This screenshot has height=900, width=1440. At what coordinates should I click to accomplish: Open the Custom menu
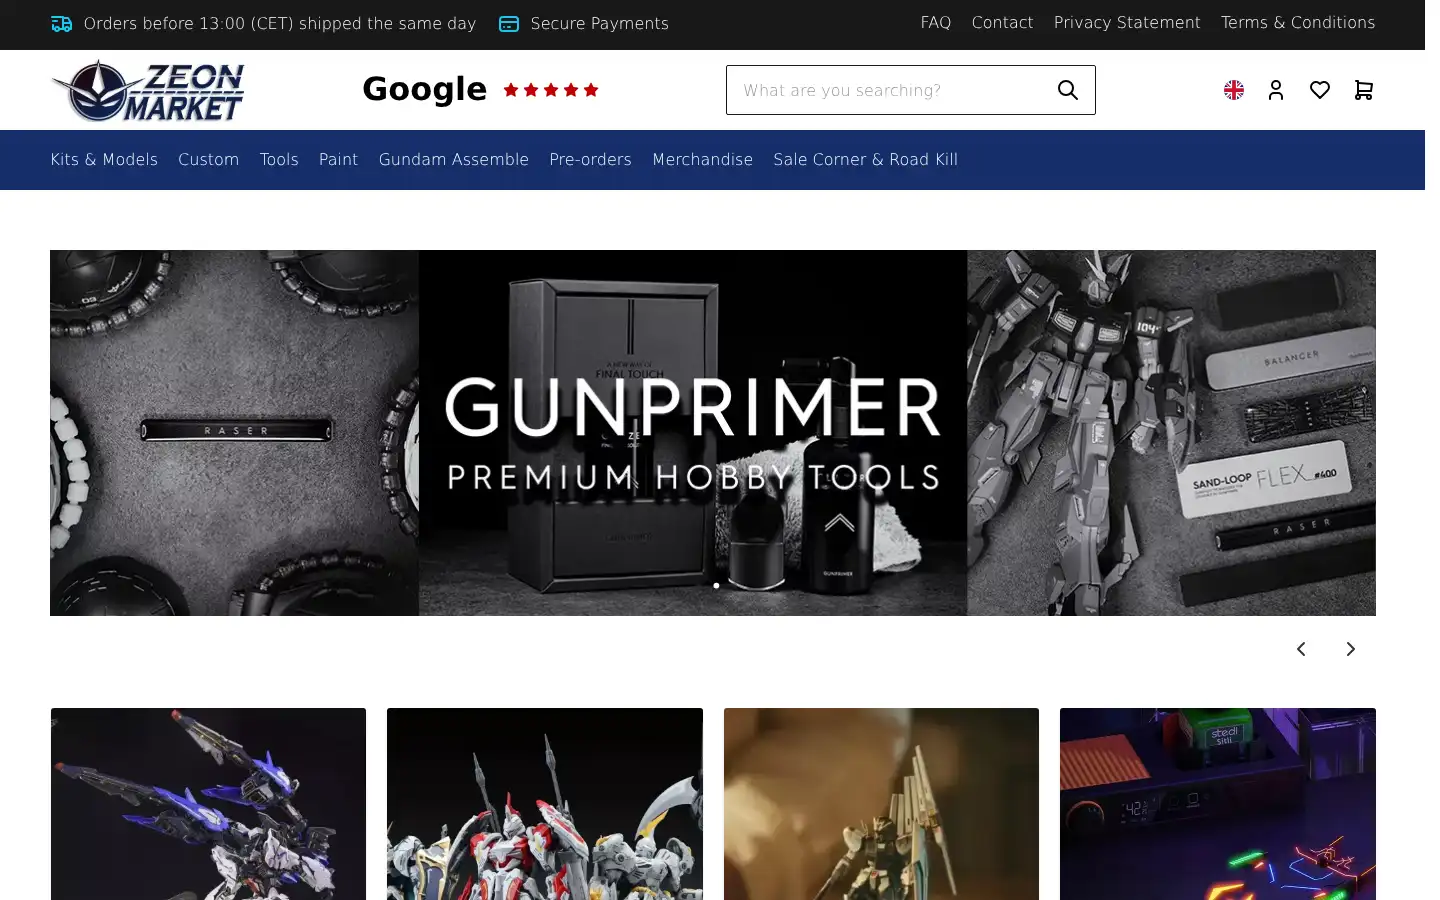coord(208,160)
